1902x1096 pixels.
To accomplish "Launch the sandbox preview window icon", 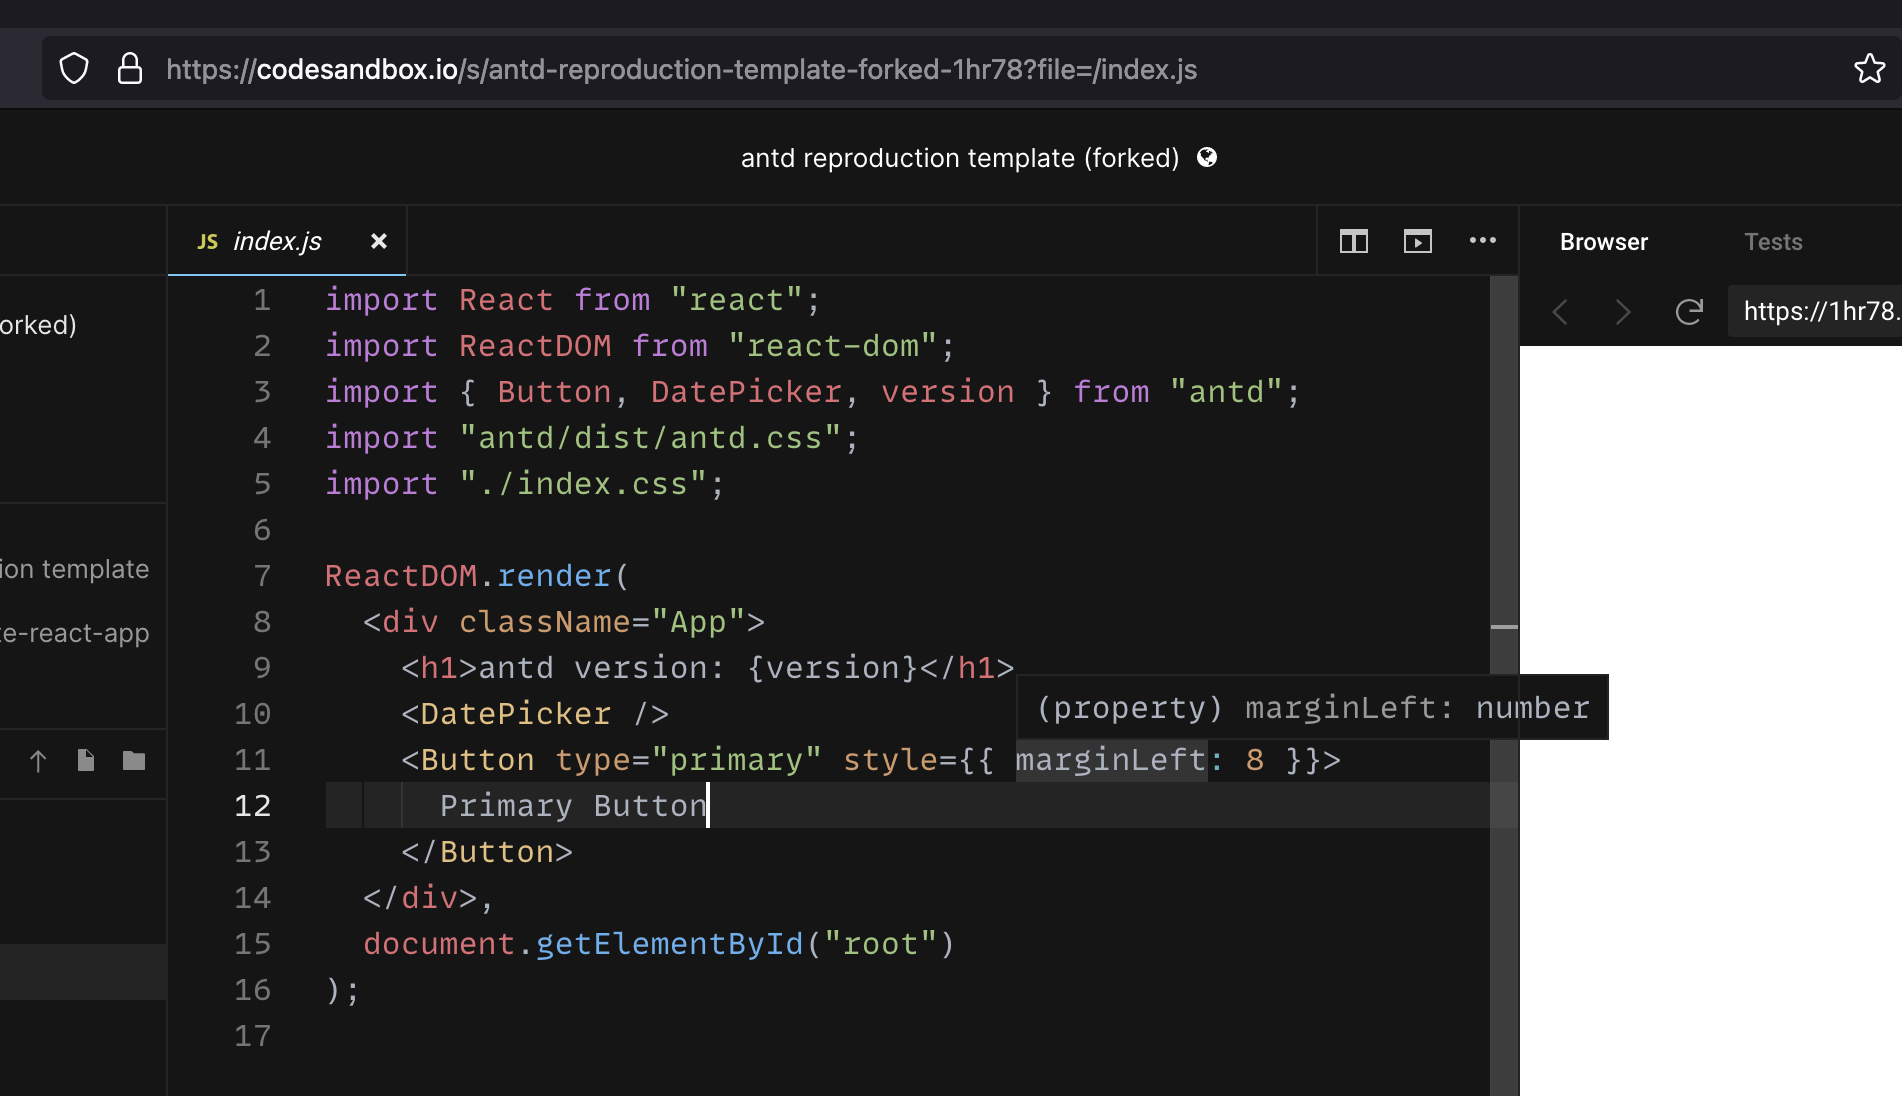I will [1417, 241].
